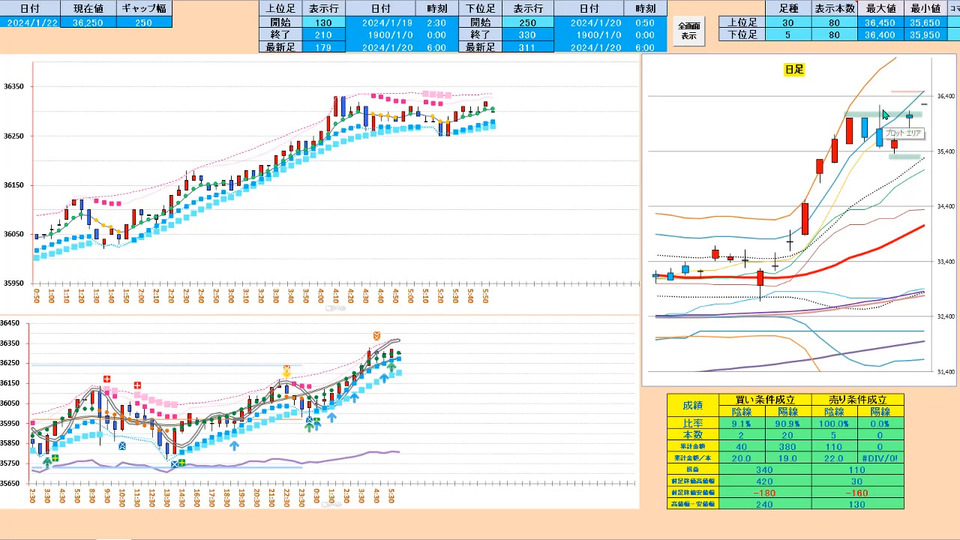Click the orange marker at the lower chart peak
Viewport: 960px width, 540px height.
click(x=377, y=336)
